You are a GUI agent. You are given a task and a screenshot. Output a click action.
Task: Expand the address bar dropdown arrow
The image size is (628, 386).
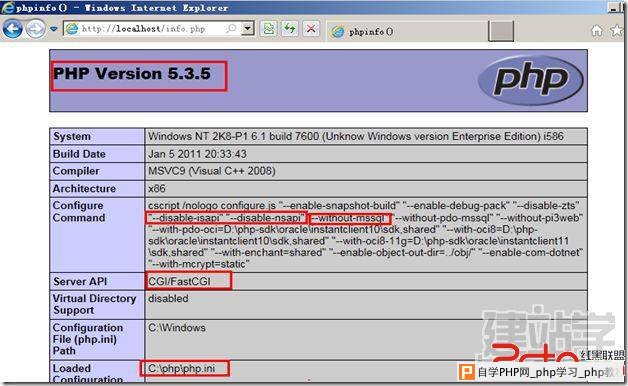click(248, 28)
